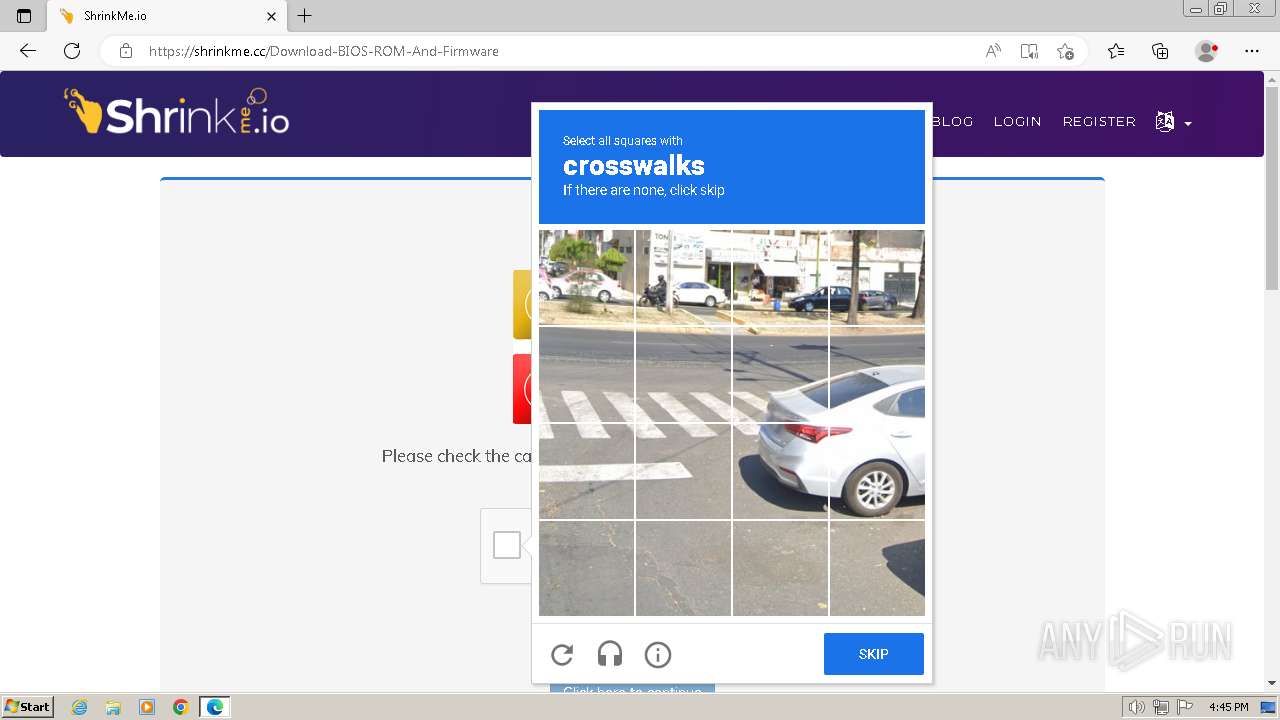Click the ShrinkMe.io logo

[x=177, y=112]
